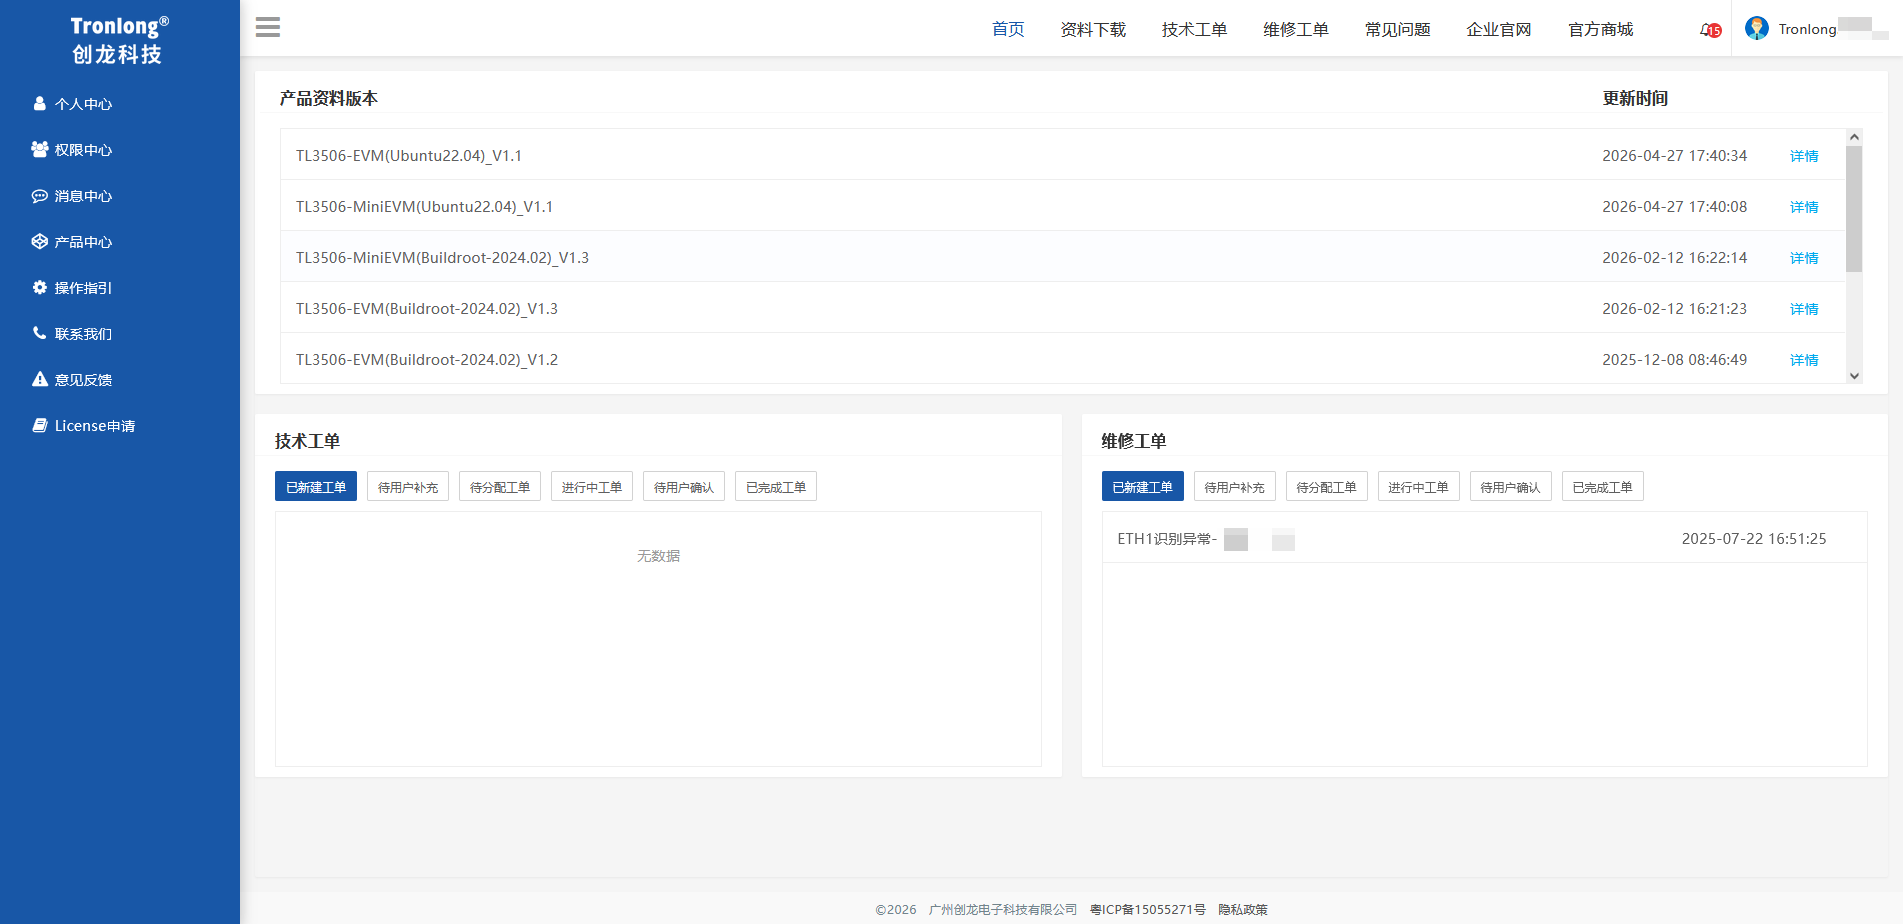View 详情 for TL3506-EVM(Buildroot-2024.02)_V1.3
Screen dimensions: 1903x924
1804,309
